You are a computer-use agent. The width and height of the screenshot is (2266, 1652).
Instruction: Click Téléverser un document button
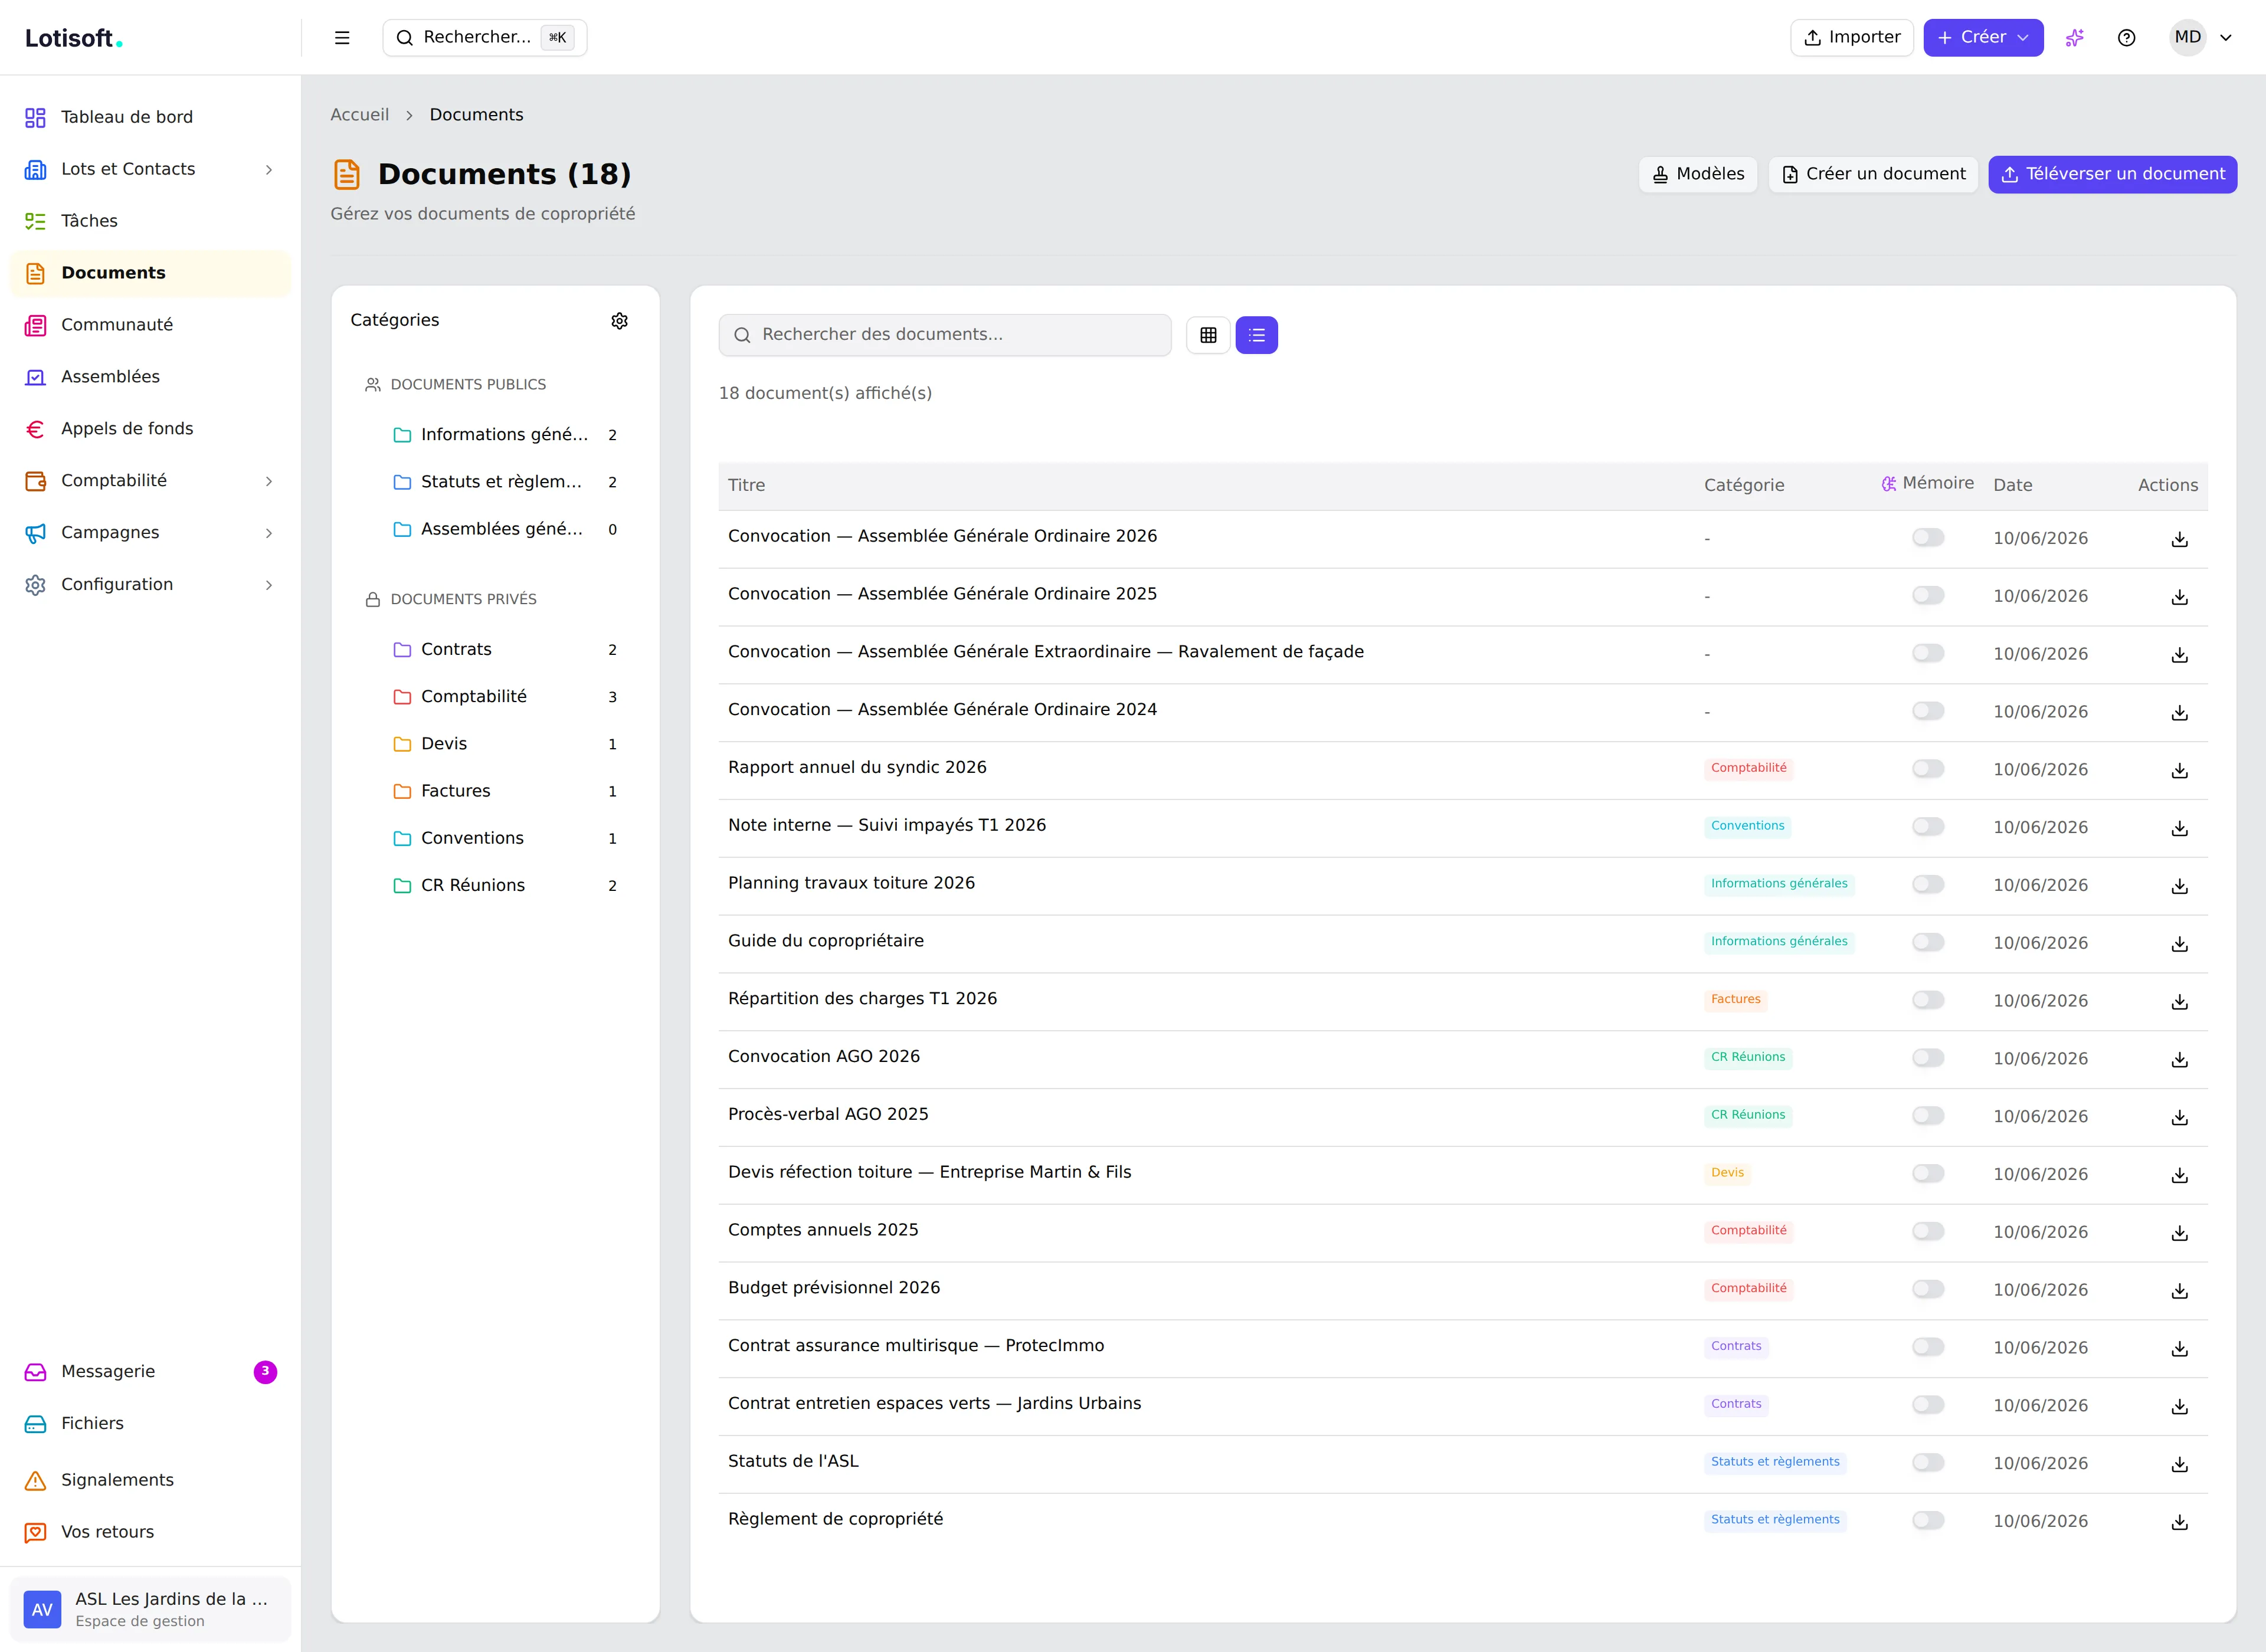(2113, 174)
